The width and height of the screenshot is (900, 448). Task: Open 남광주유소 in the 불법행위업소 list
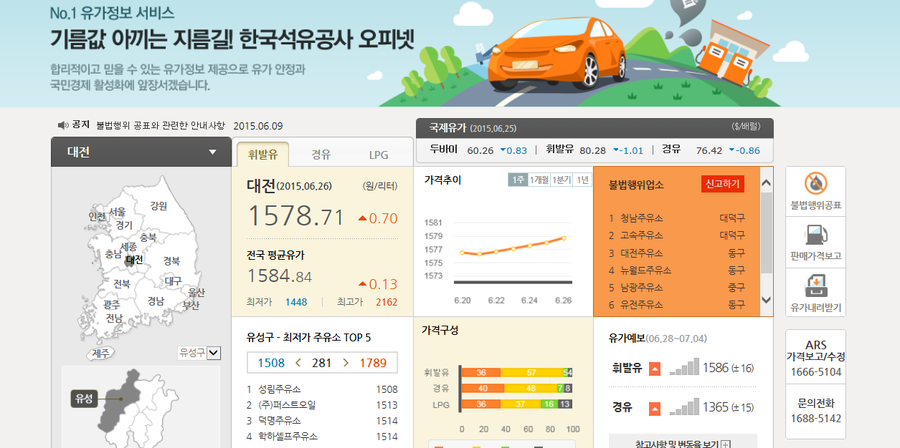point(641,287)
